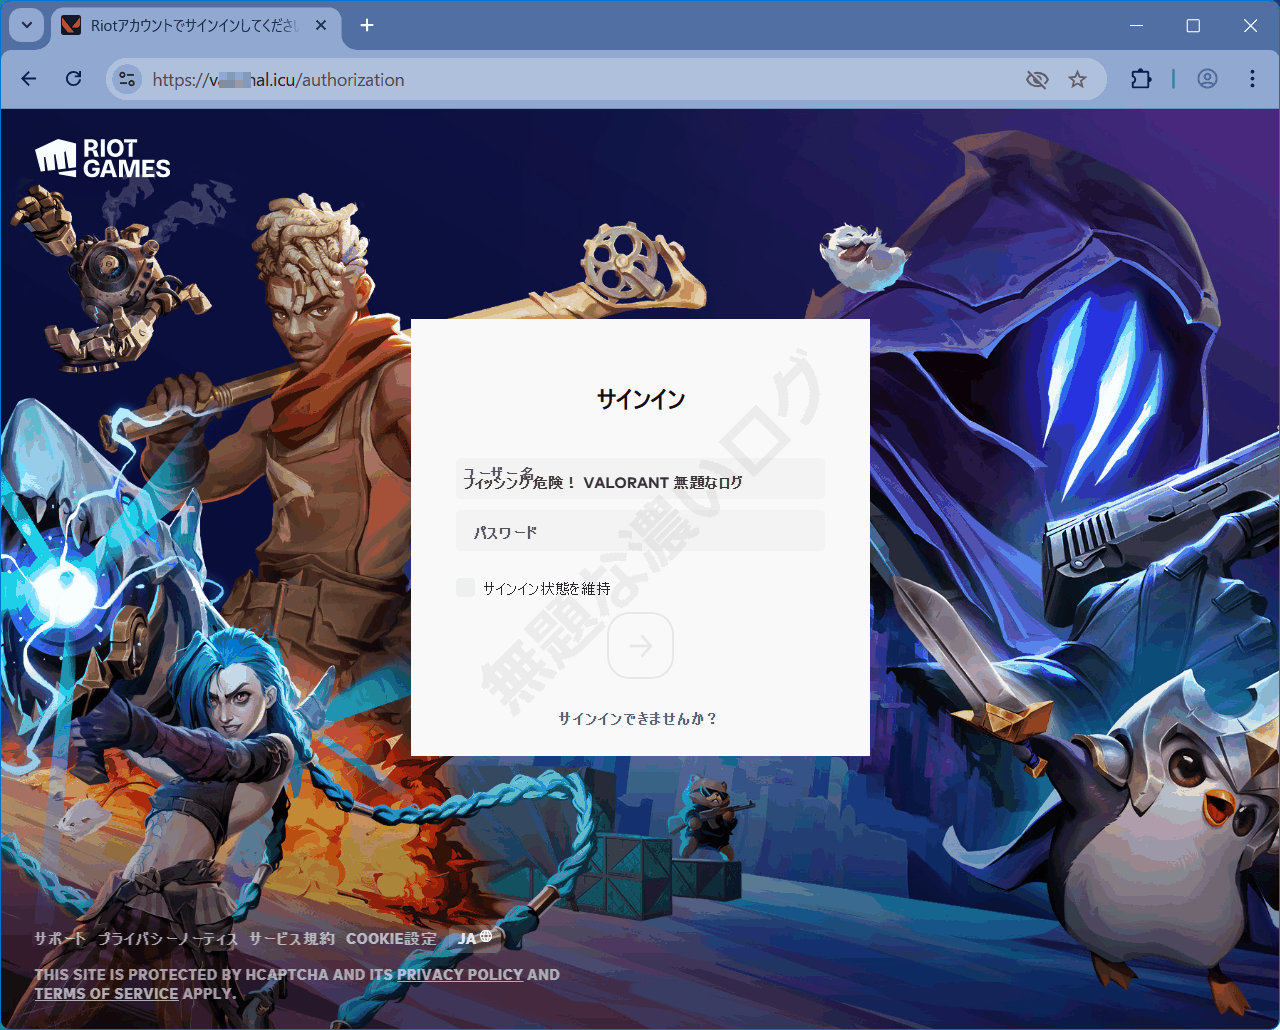The height and width of the screenshot is (1030, 1280).
Task: Click the third-party cookies blocked eye icon
Action: (1037, 79)
